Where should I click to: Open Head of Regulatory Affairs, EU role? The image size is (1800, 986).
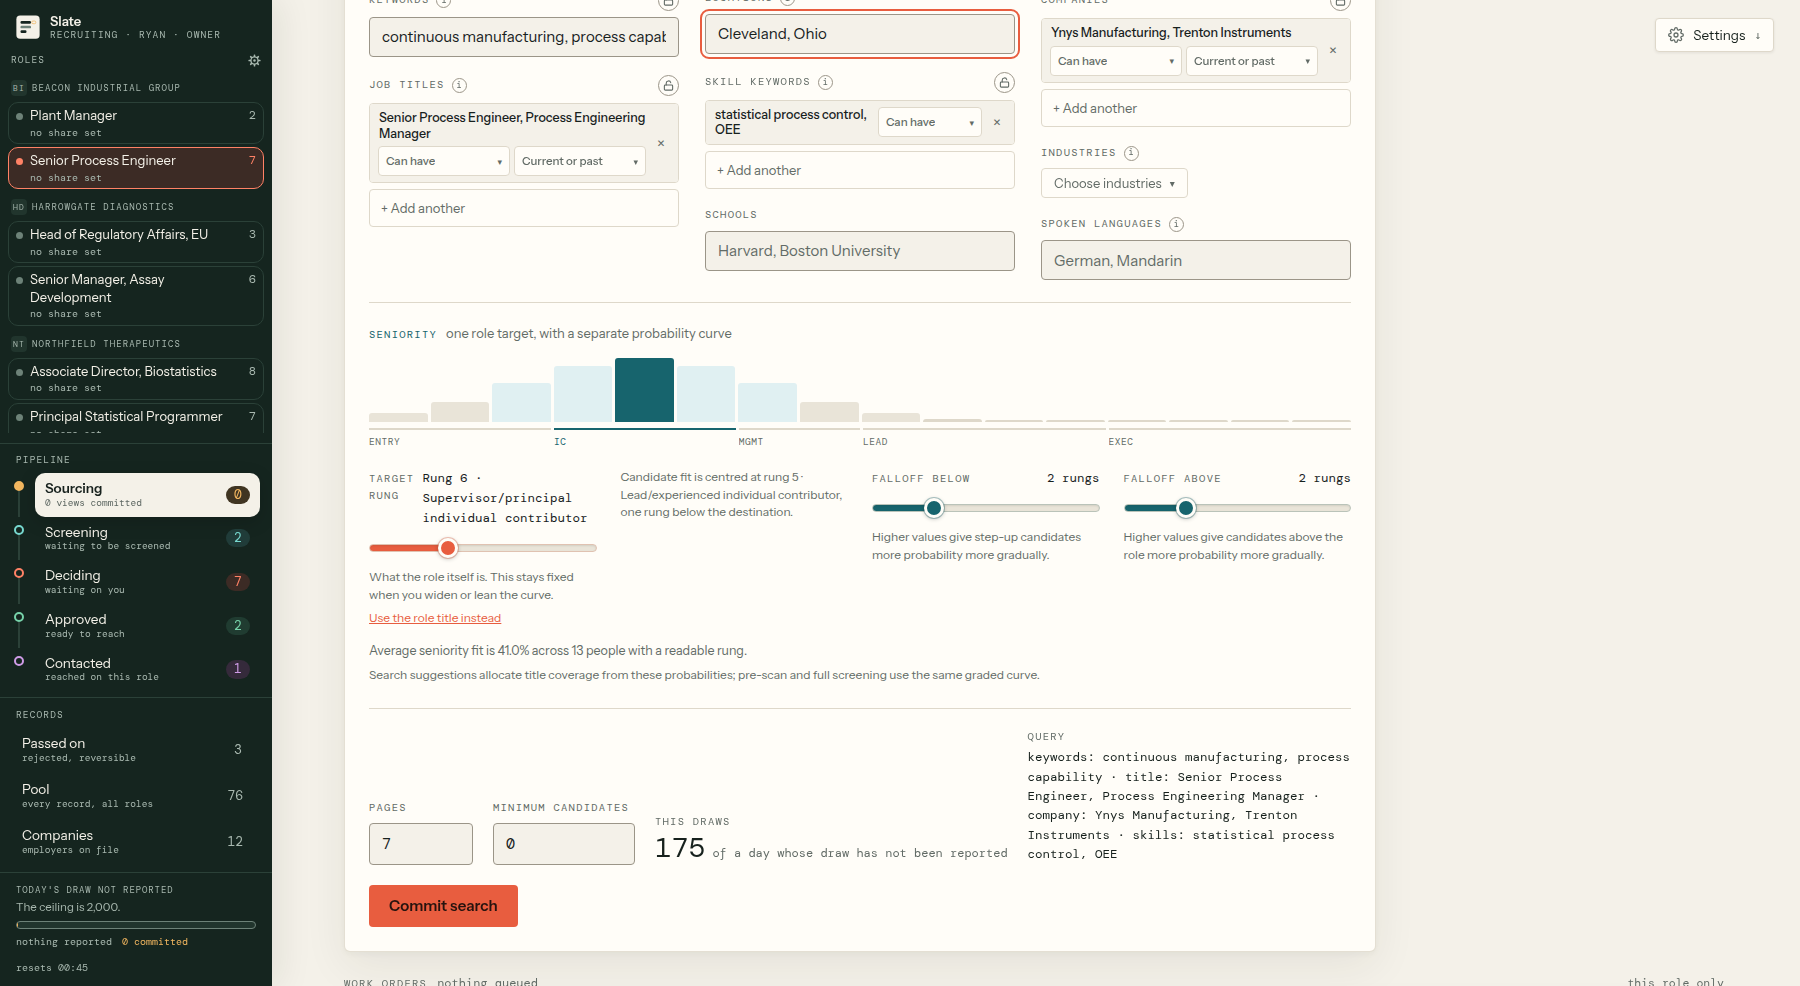(136, 242)
